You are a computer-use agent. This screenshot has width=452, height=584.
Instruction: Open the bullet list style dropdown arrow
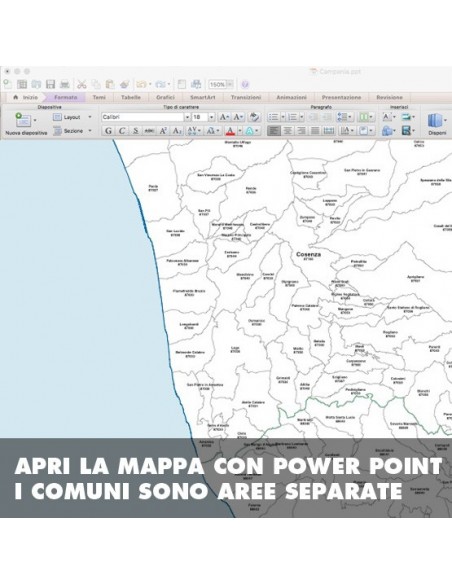click(x=283, y=117)
